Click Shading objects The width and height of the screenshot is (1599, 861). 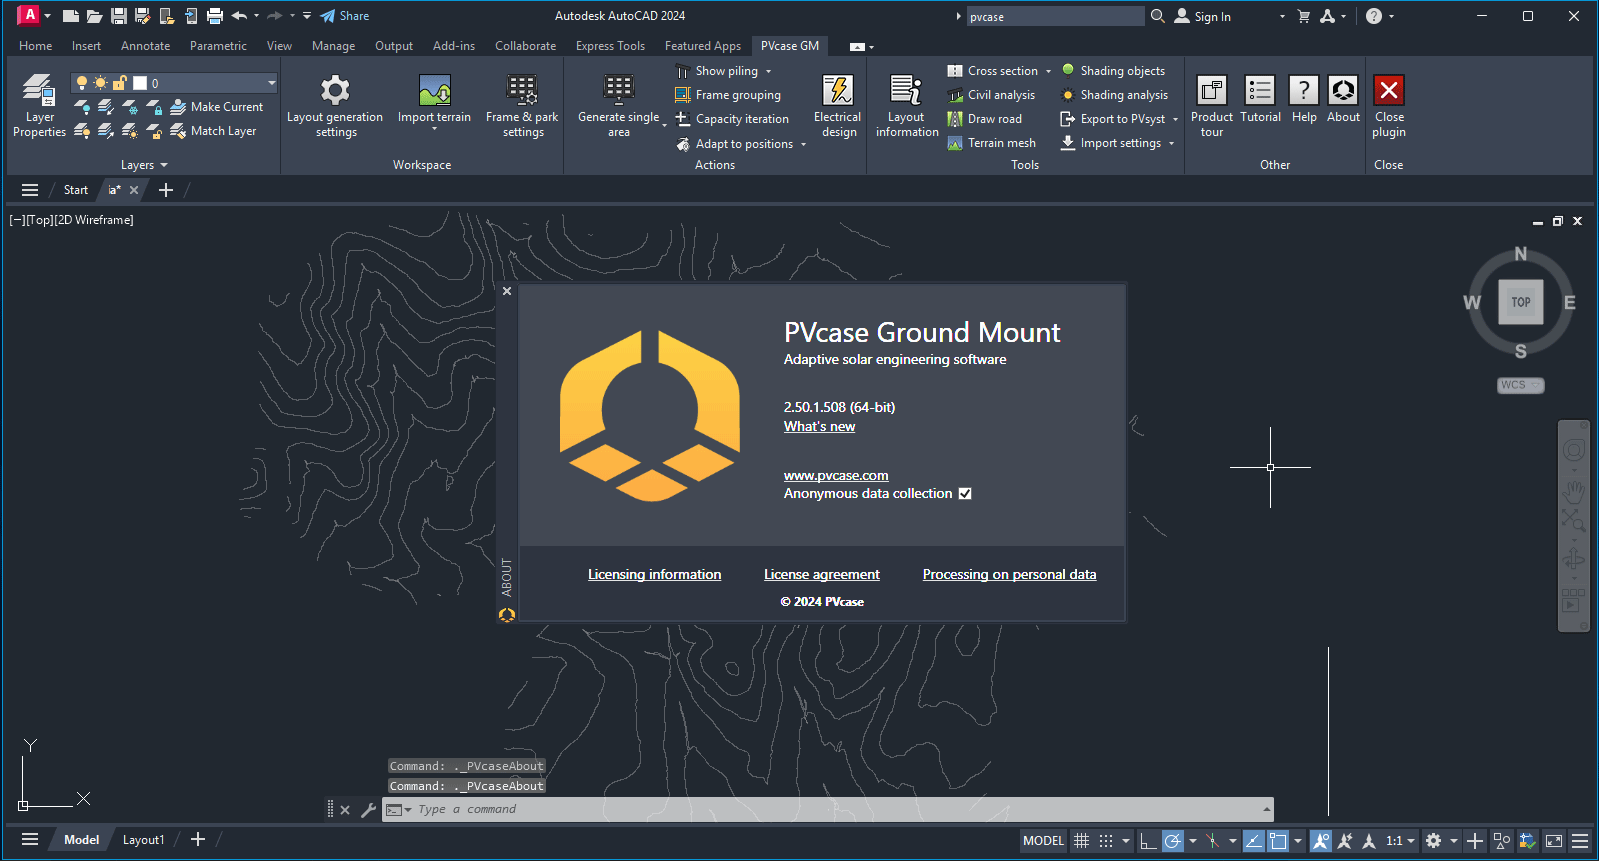pos(1113,71)
